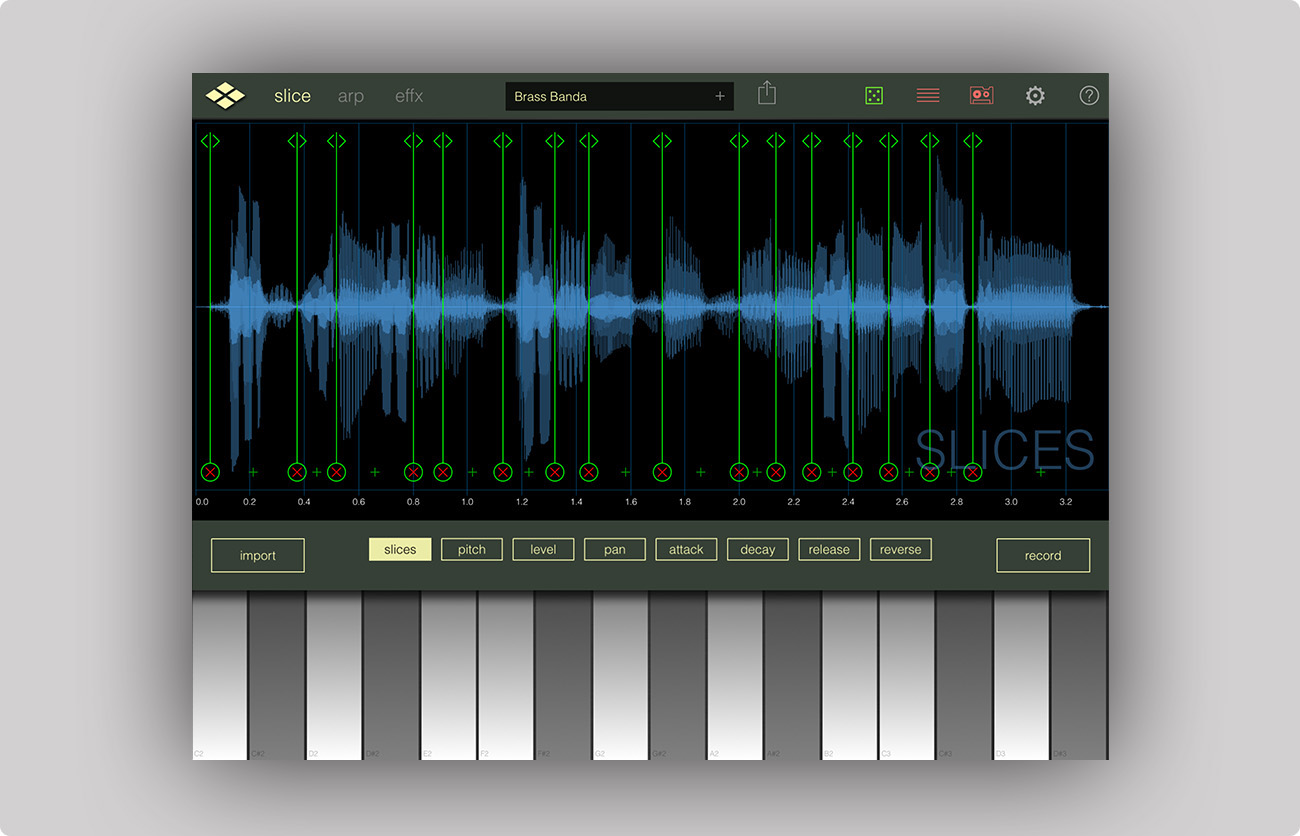Play the D3 piano key

click(1021, 675)
